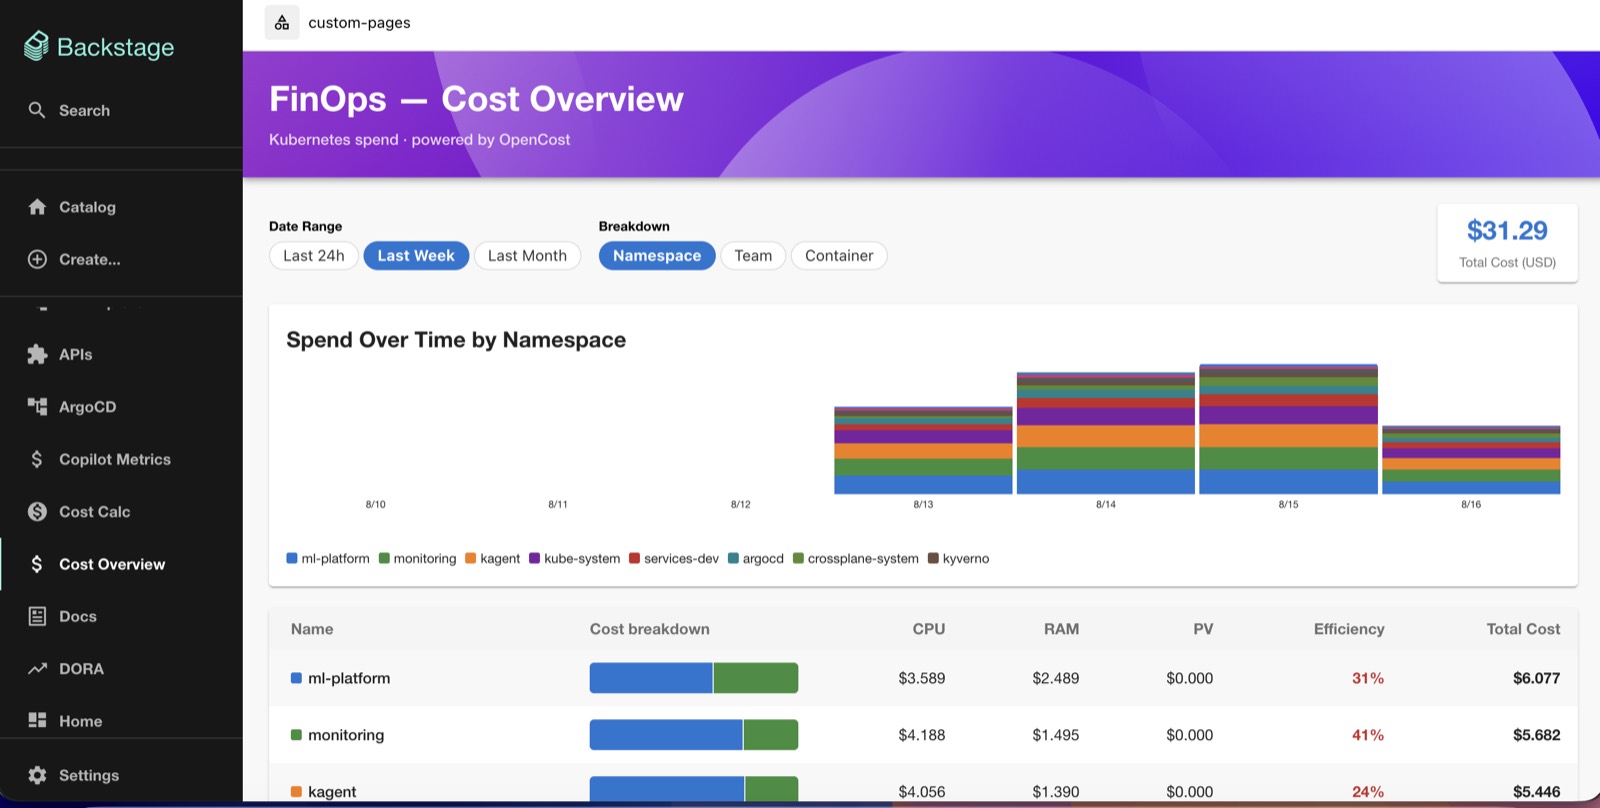The height and width of the screenshot is (808, 1600).
Task: Click the Copilot Metrics label
Action: pyautogui.click(x=115, y=459)
